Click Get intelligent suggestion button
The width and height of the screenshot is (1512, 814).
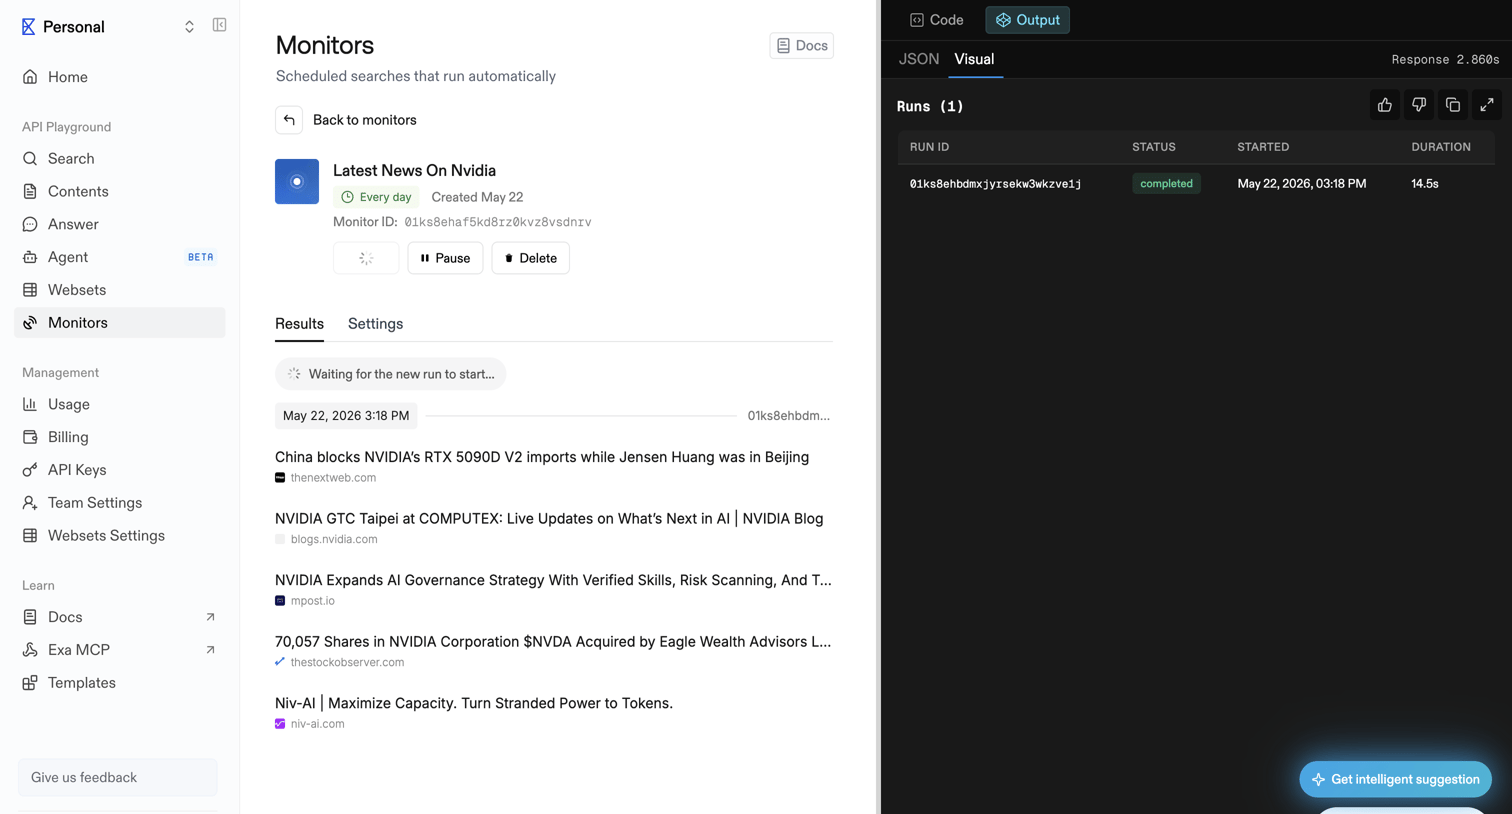1396,779
